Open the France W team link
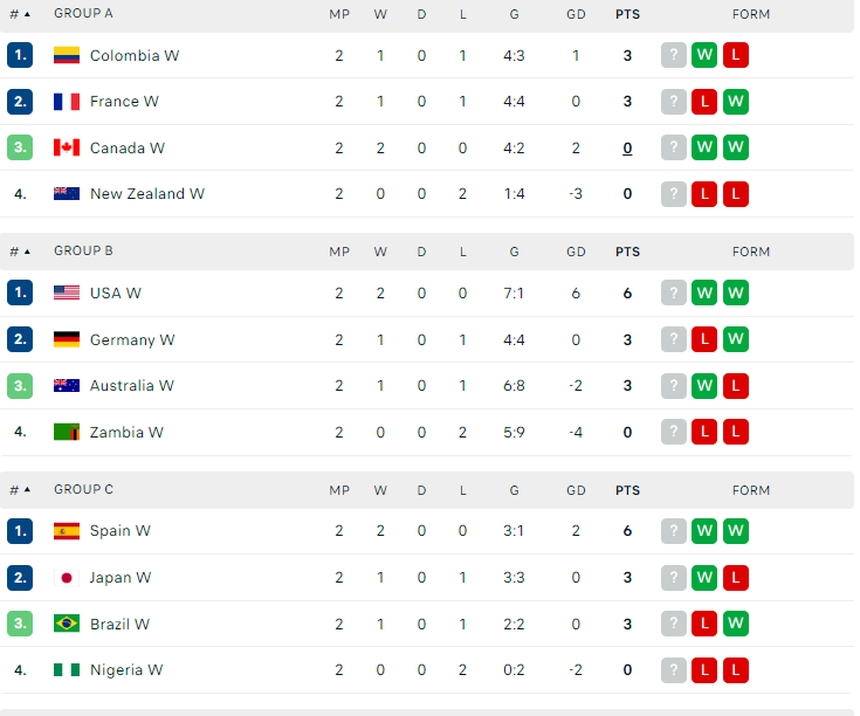This screenshot has height=716, width=860. coord(124,102)
